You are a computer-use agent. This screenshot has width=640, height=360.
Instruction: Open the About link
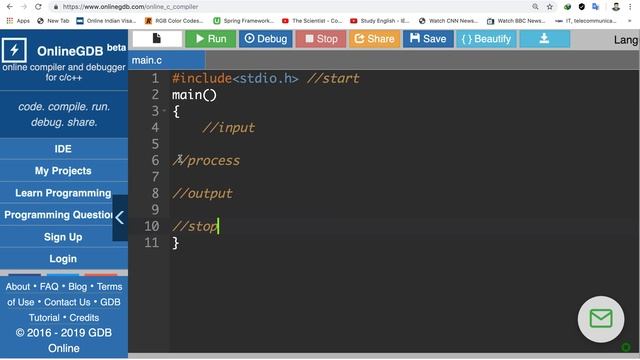[x=18, y=287]
